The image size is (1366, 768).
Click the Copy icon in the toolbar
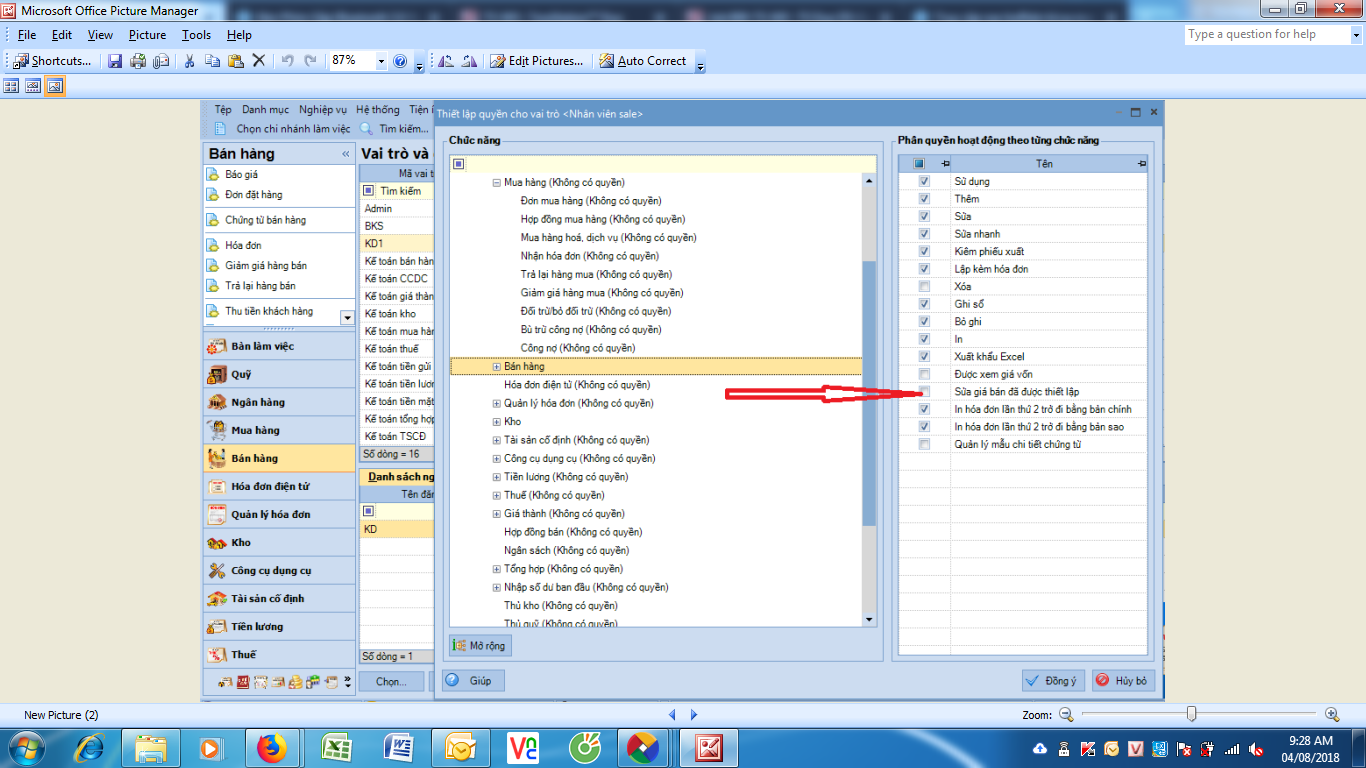212,61
